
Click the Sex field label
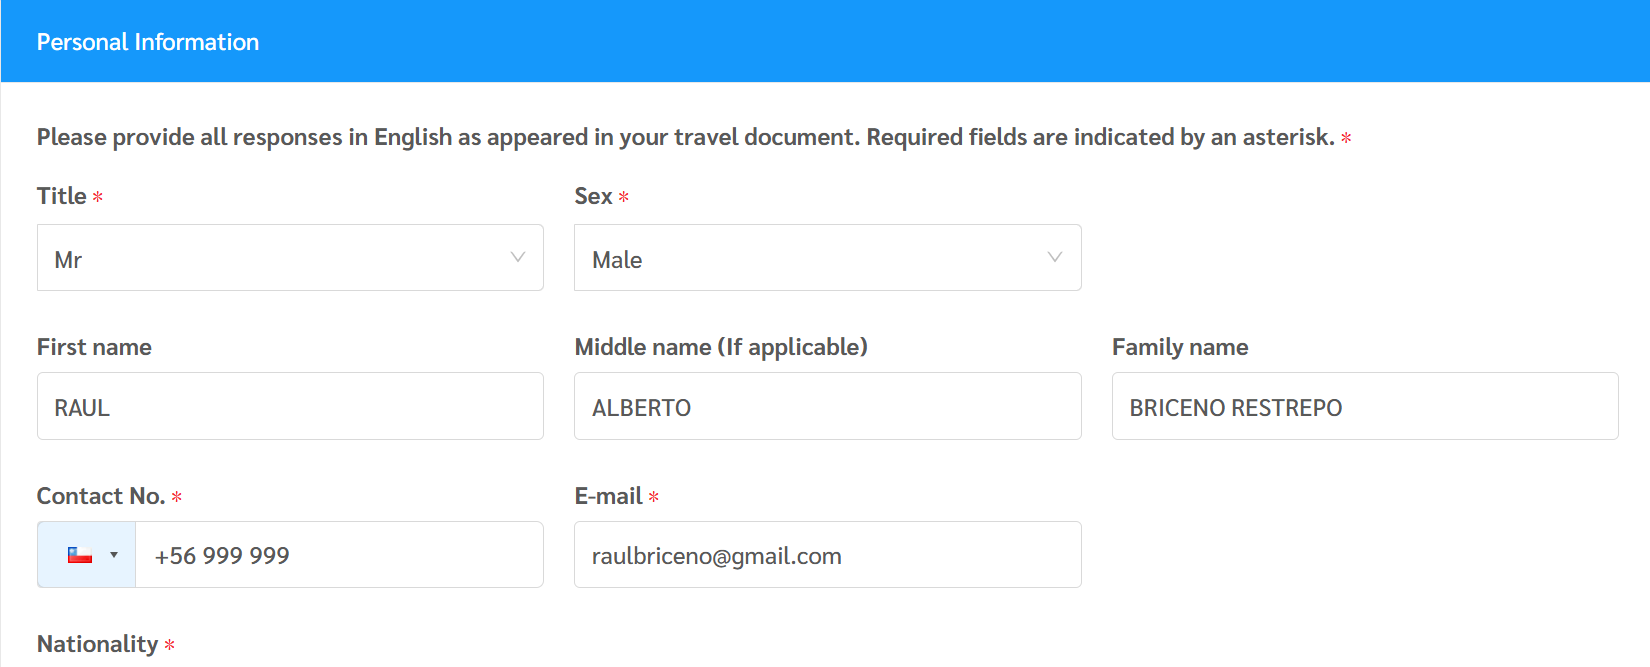(x=593, y=196)
